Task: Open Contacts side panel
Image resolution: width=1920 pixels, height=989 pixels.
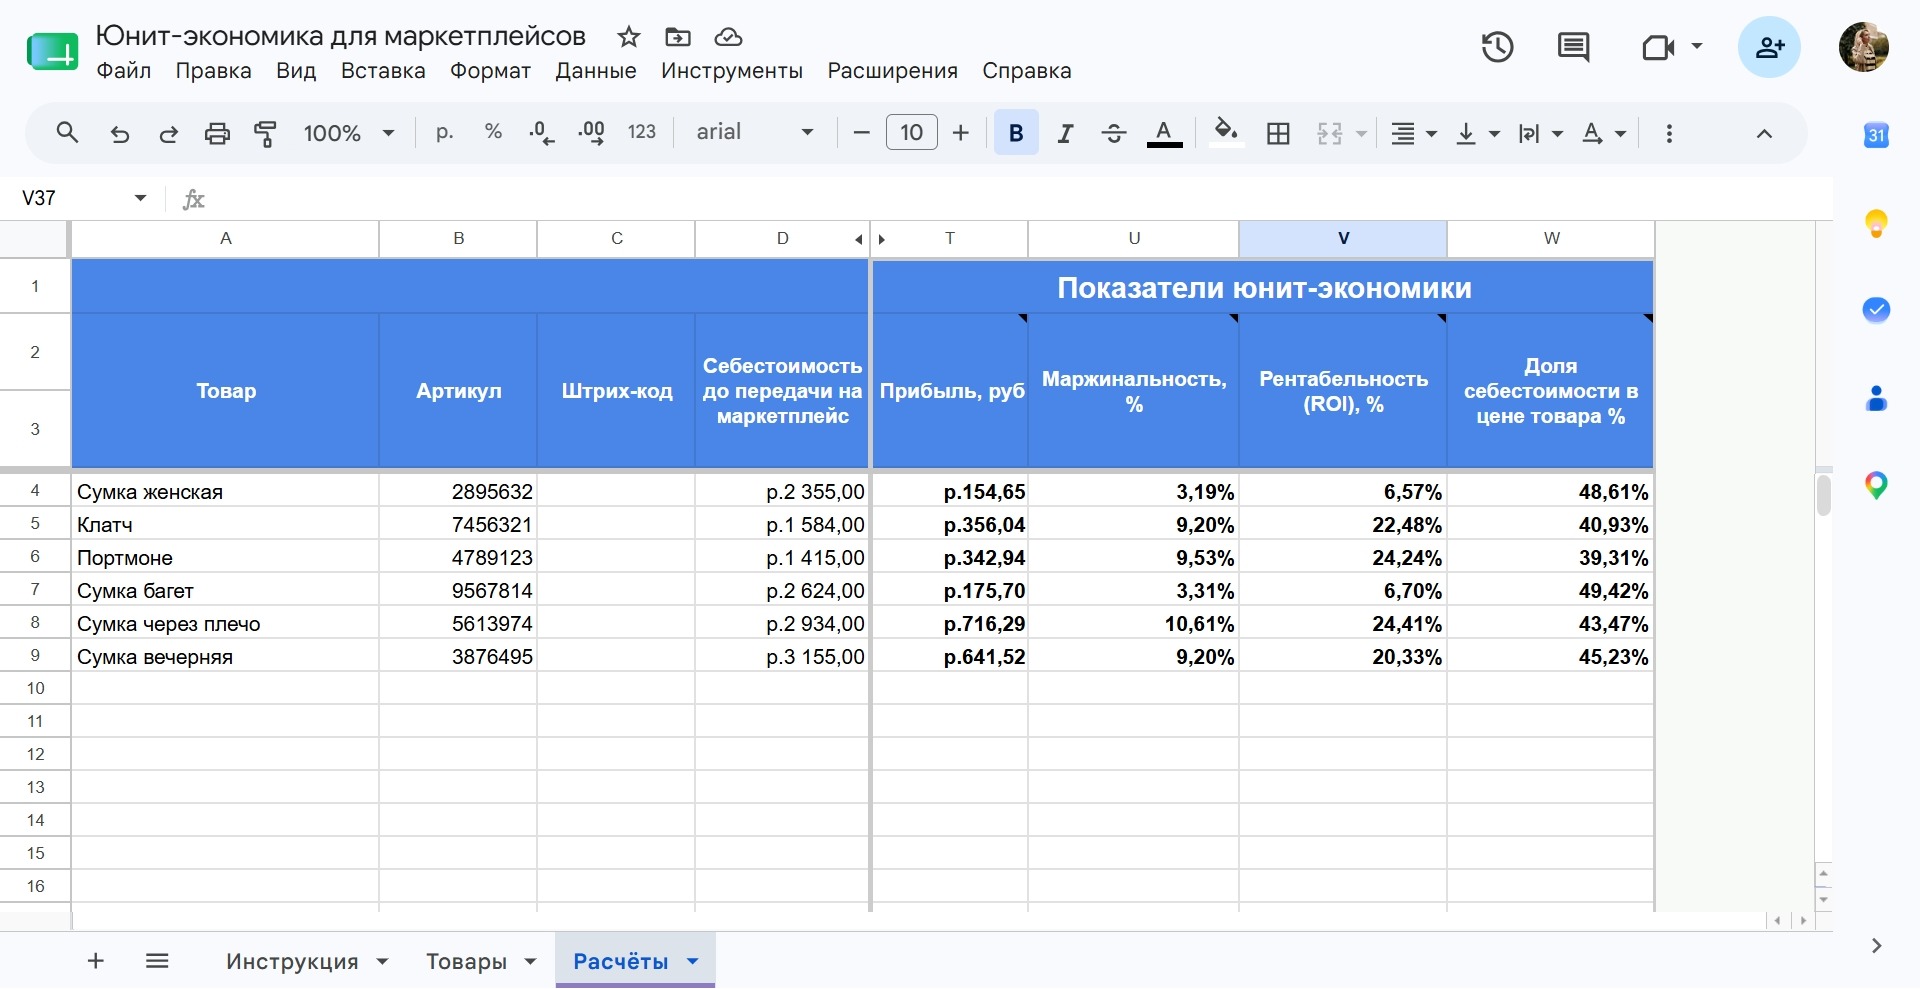Action: 1876,398
